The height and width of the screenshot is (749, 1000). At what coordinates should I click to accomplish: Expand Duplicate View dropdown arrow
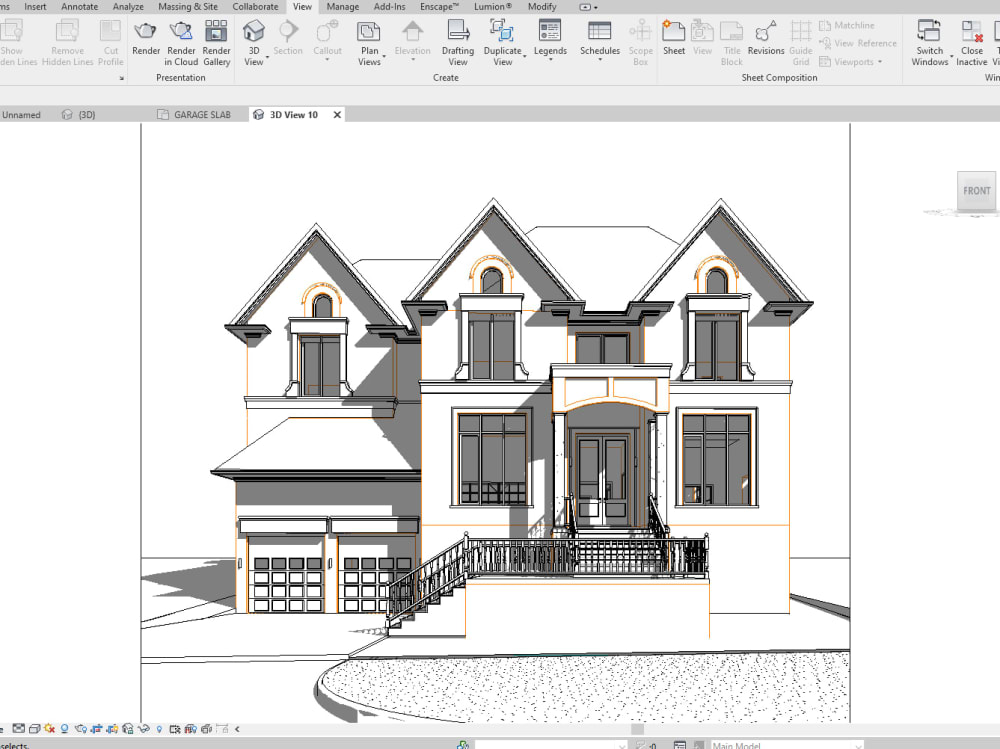pyautogui.click(x=525, y=57)
